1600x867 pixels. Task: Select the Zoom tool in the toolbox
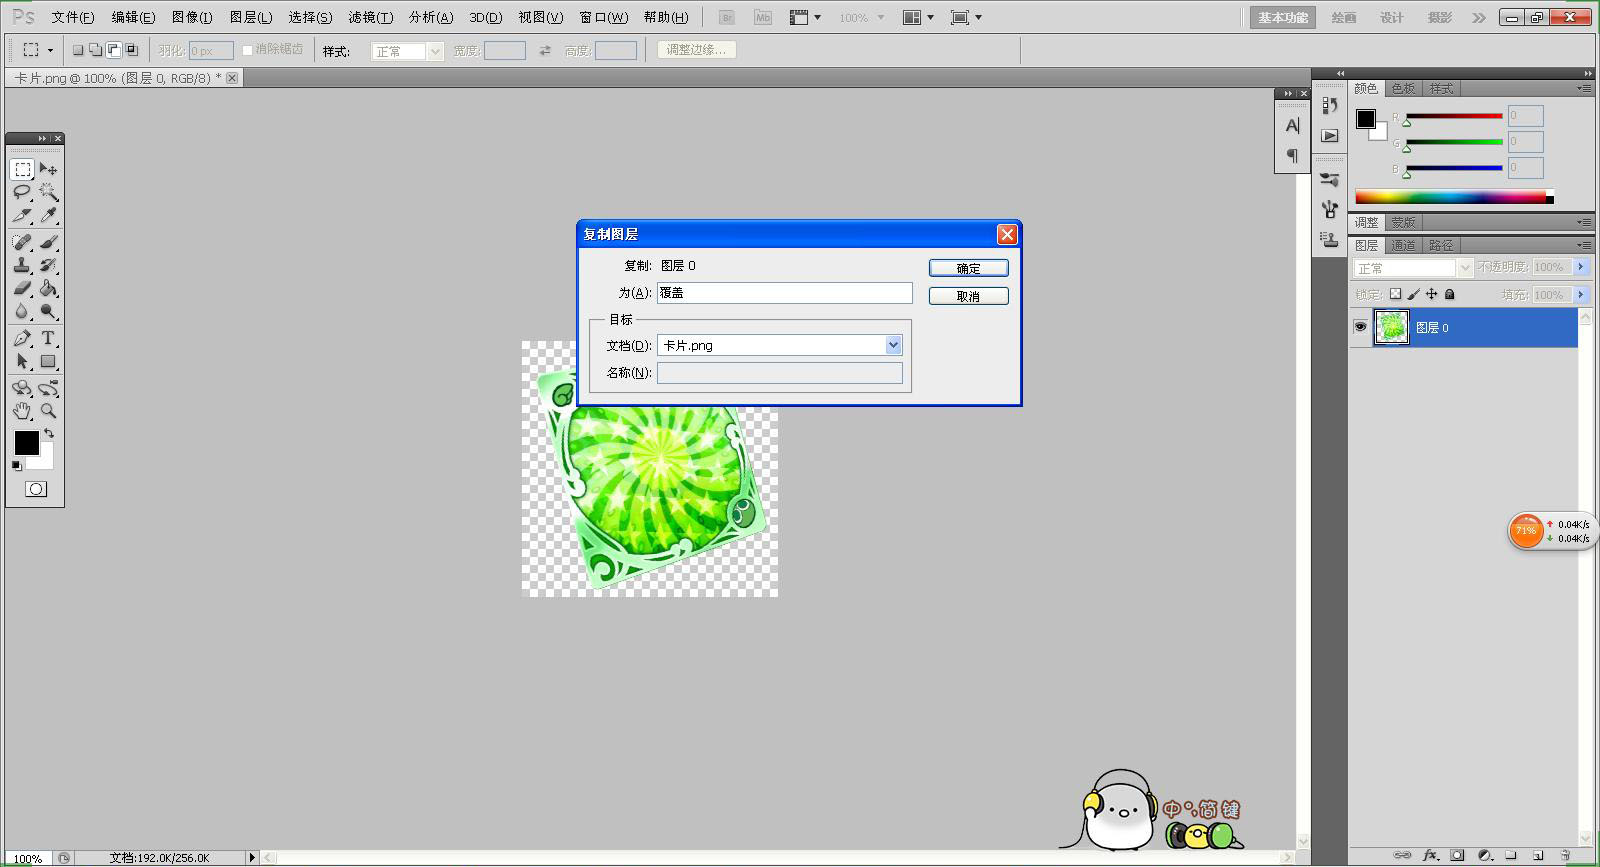pyautogui.click(x=48, y=411)
